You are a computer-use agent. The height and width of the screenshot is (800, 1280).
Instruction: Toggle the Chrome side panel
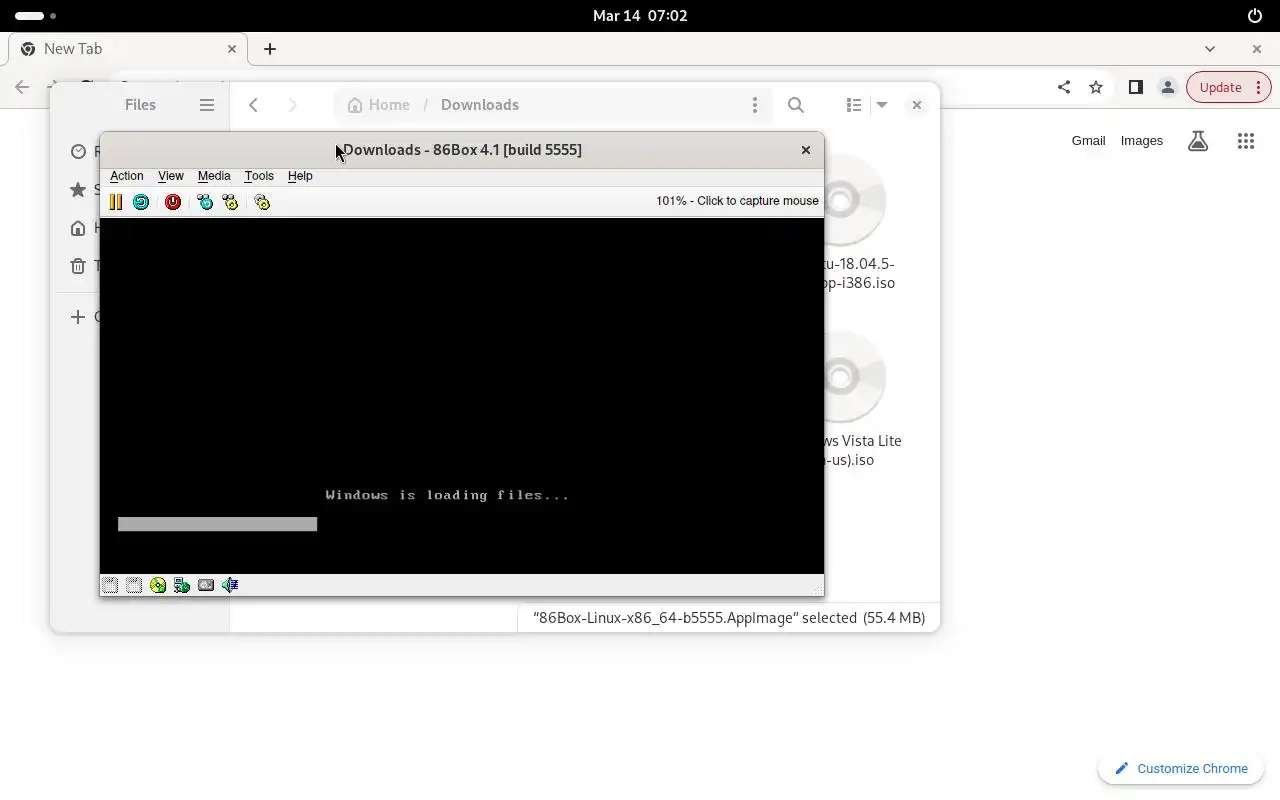tap(1135, 87)
